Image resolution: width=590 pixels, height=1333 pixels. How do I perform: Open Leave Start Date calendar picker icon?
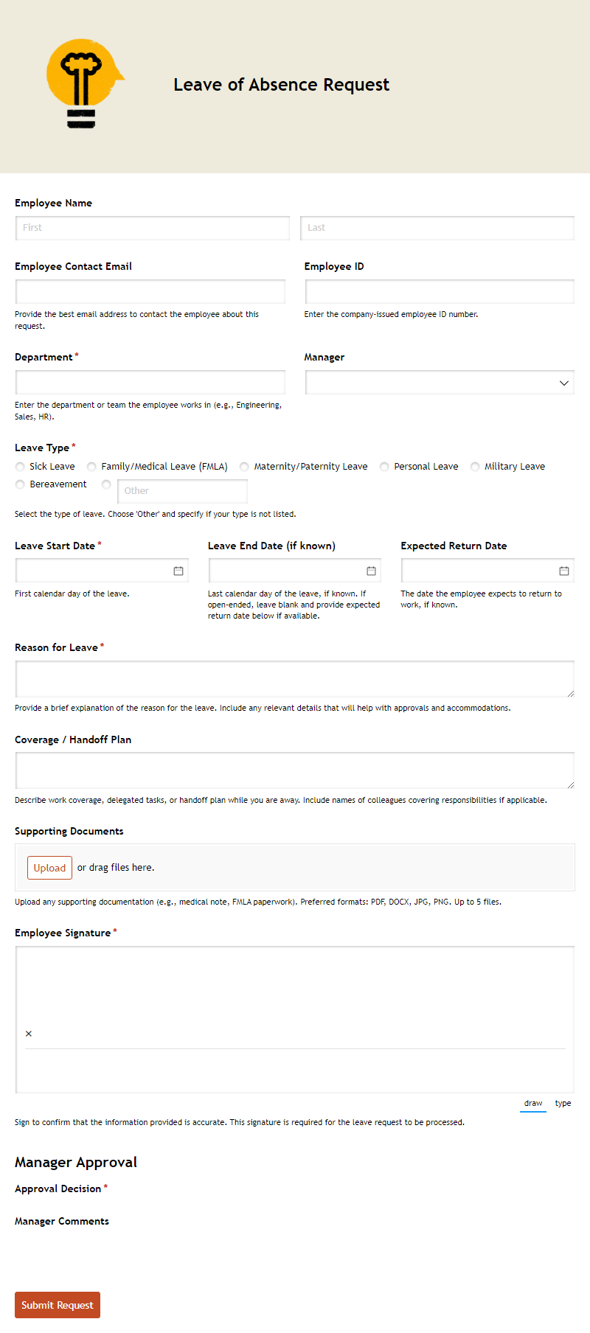(x=178, y=571)
